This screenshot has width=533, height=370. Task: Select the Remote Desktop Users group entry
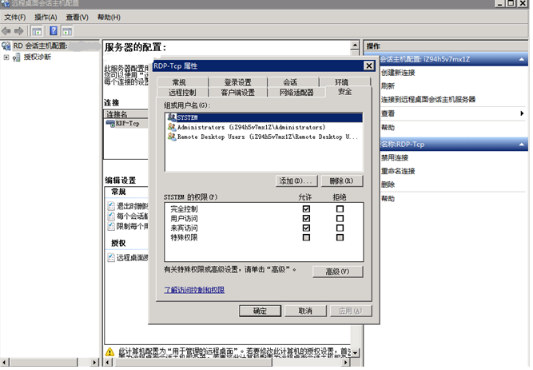pos(263,137)
